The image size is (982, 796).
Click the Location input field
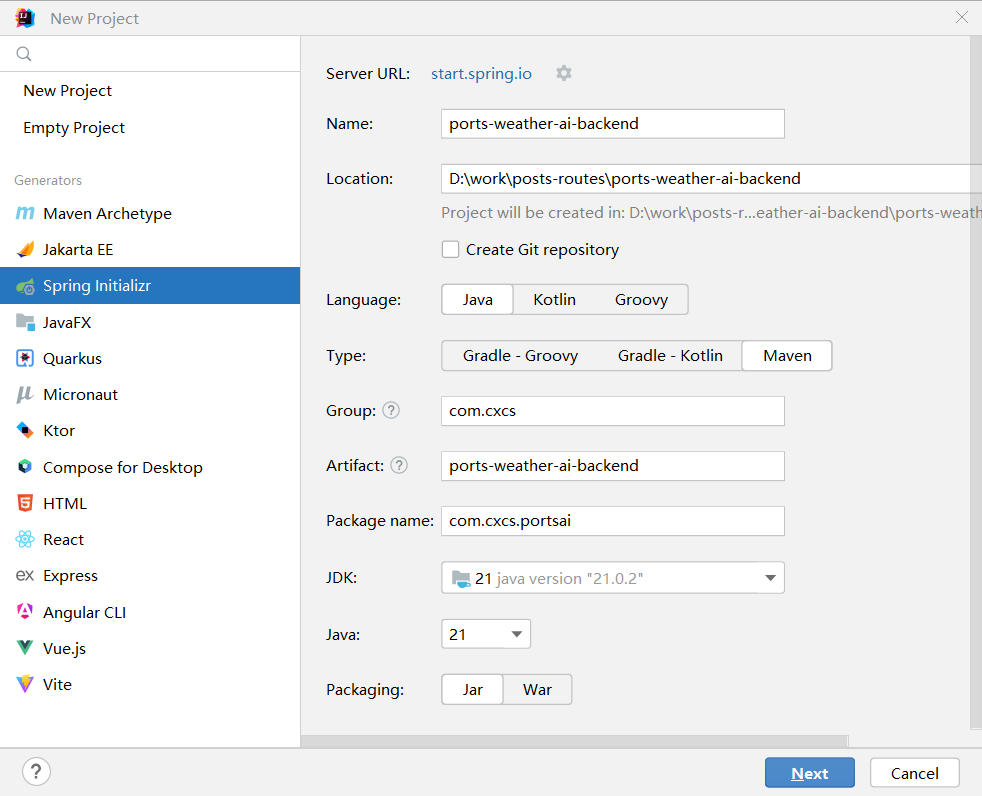click(711, 178)
